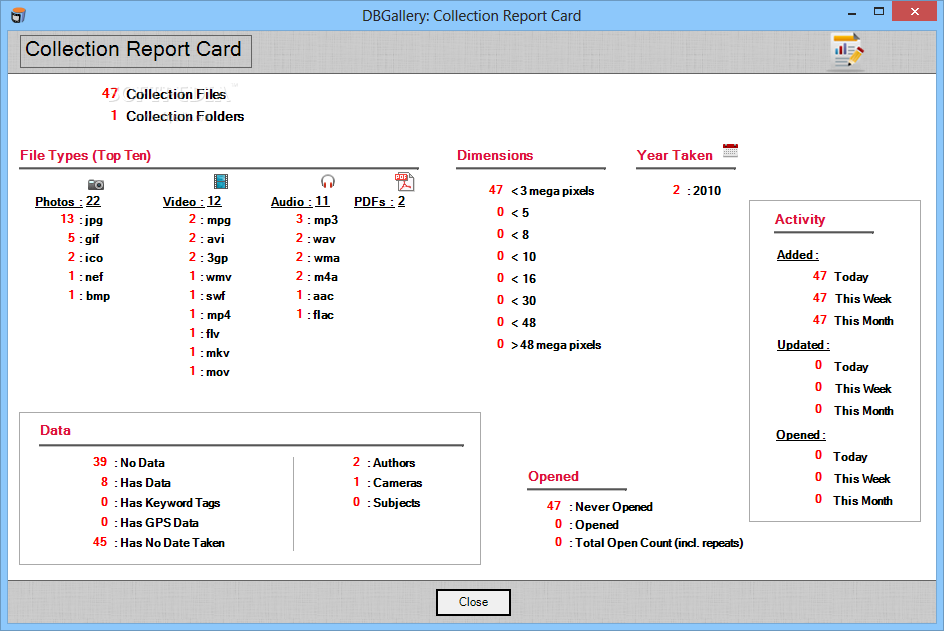Click 47 This Month under Added
Image resolution: width=944 pixels, height=631 pixels.
click(x=853, y=321)
